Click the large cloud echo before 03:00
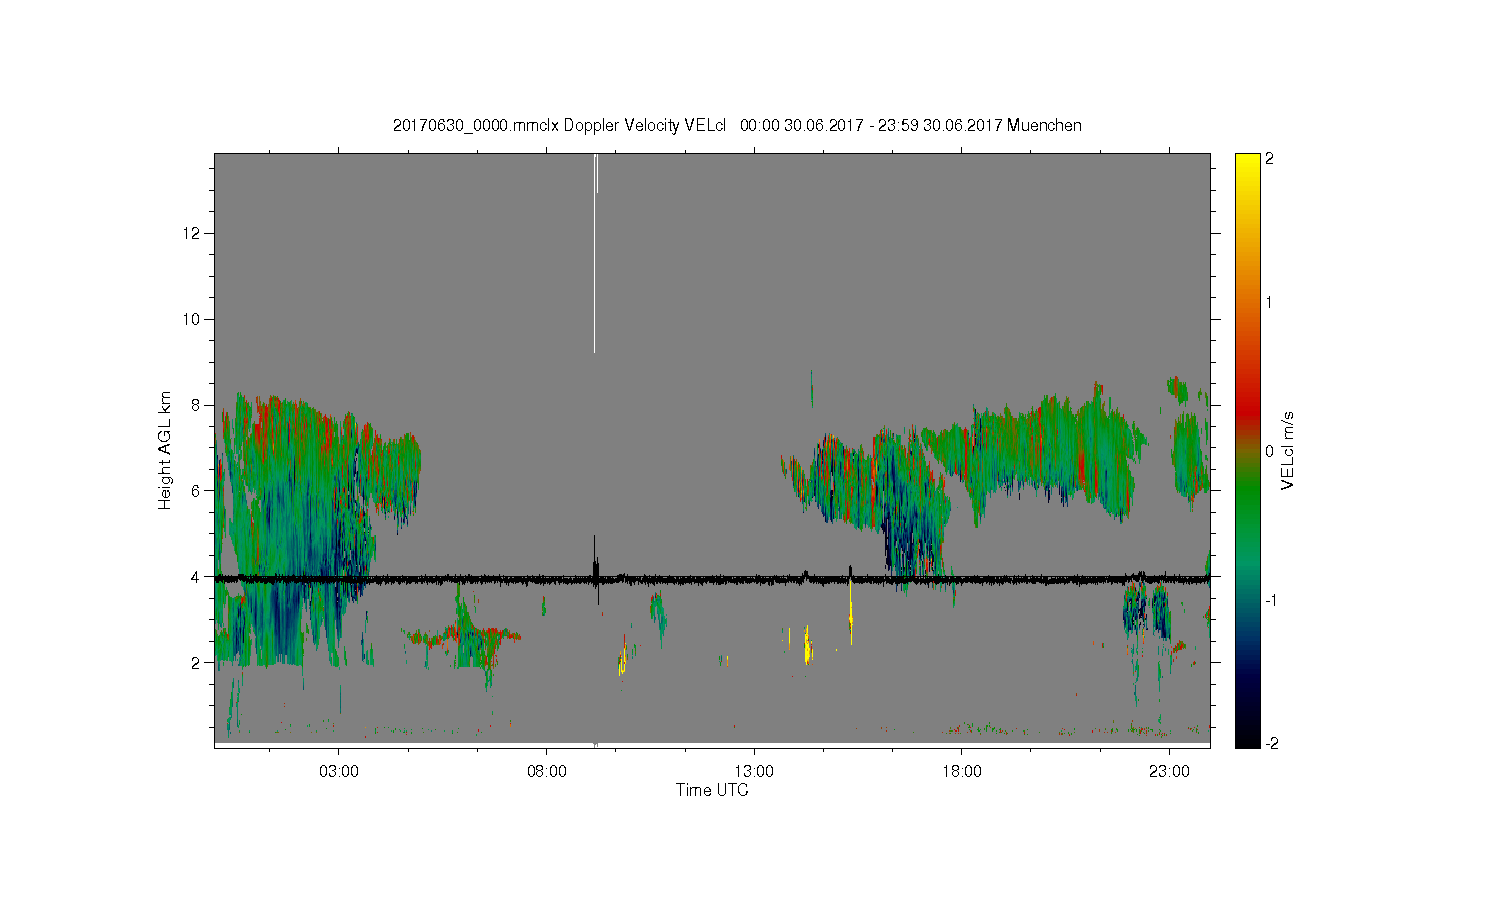 [290, 530]
